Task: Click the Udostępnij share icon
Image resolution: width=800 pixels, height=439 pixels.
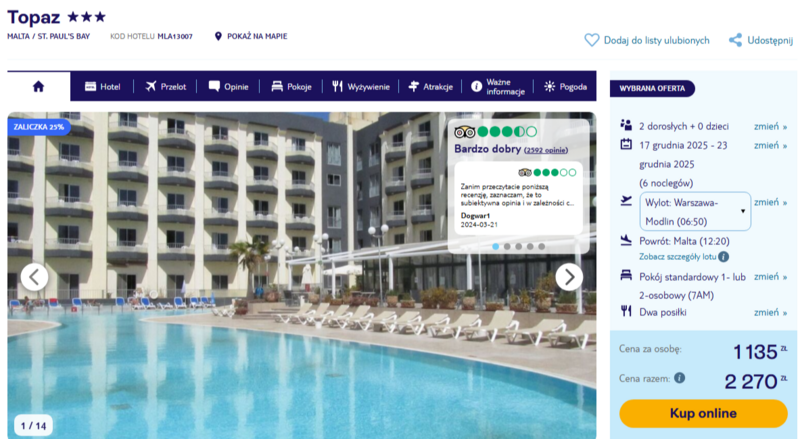Action: click(x=735, y=40)
